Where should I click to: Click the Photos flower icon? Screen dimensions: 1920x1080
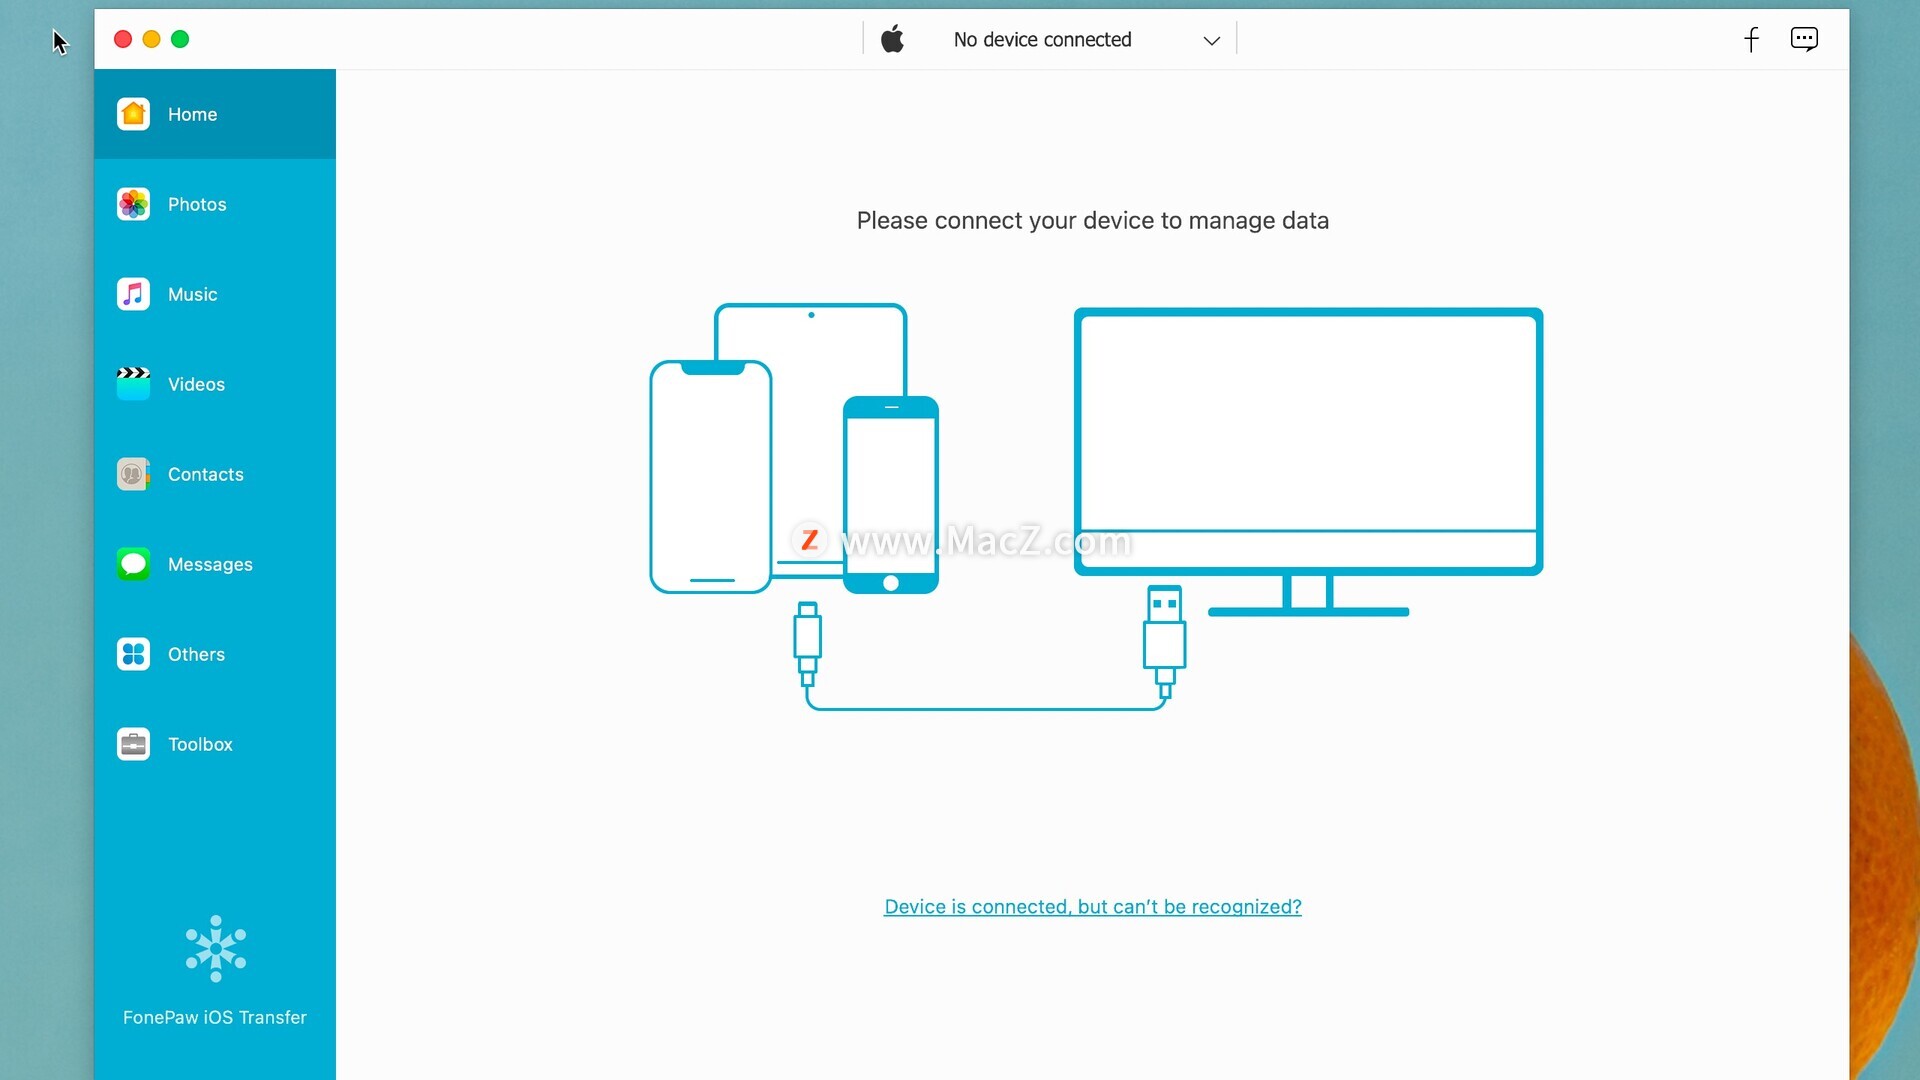tap(133, 204)
